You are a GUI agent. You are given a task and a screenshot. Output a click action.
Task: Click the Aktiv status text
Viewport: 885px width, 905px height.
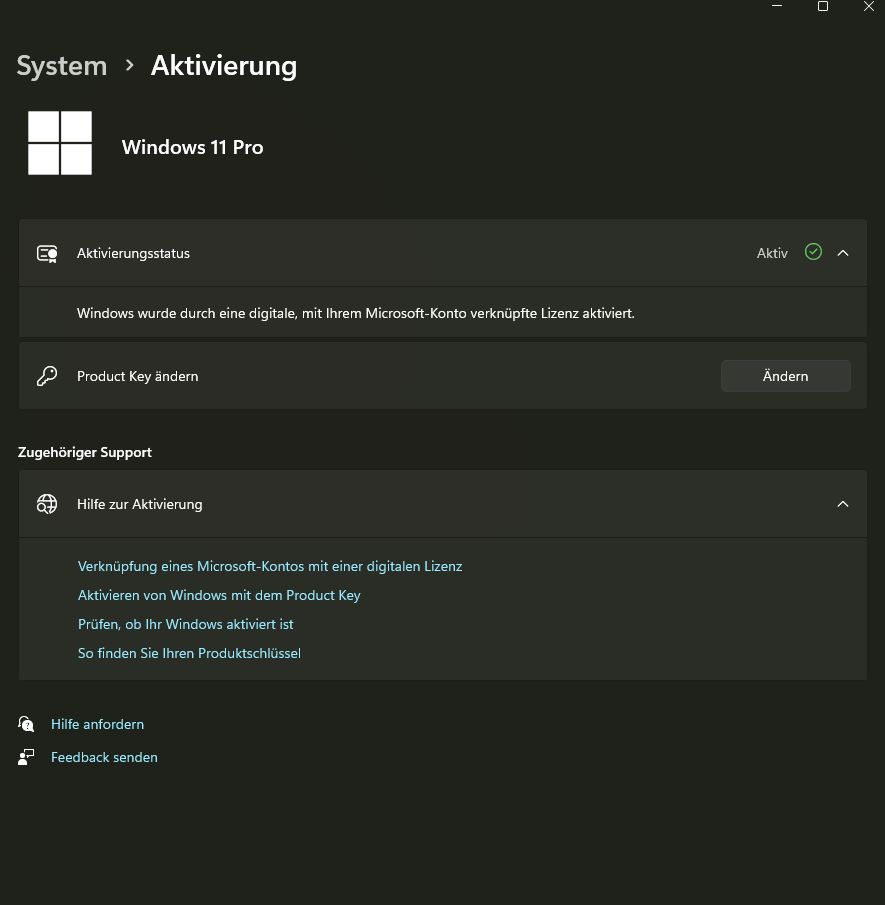772,253
